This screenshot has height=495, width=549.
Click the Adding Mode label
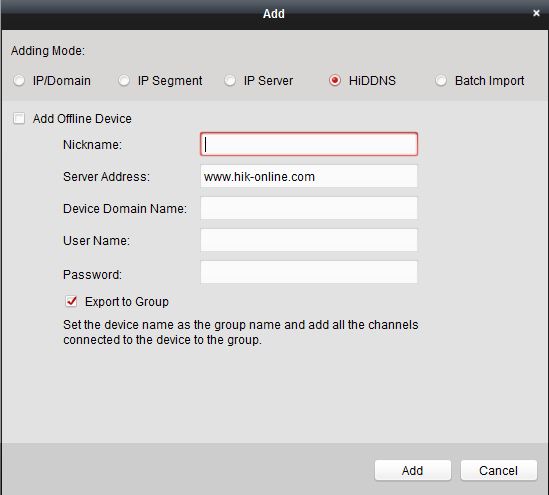48,51
